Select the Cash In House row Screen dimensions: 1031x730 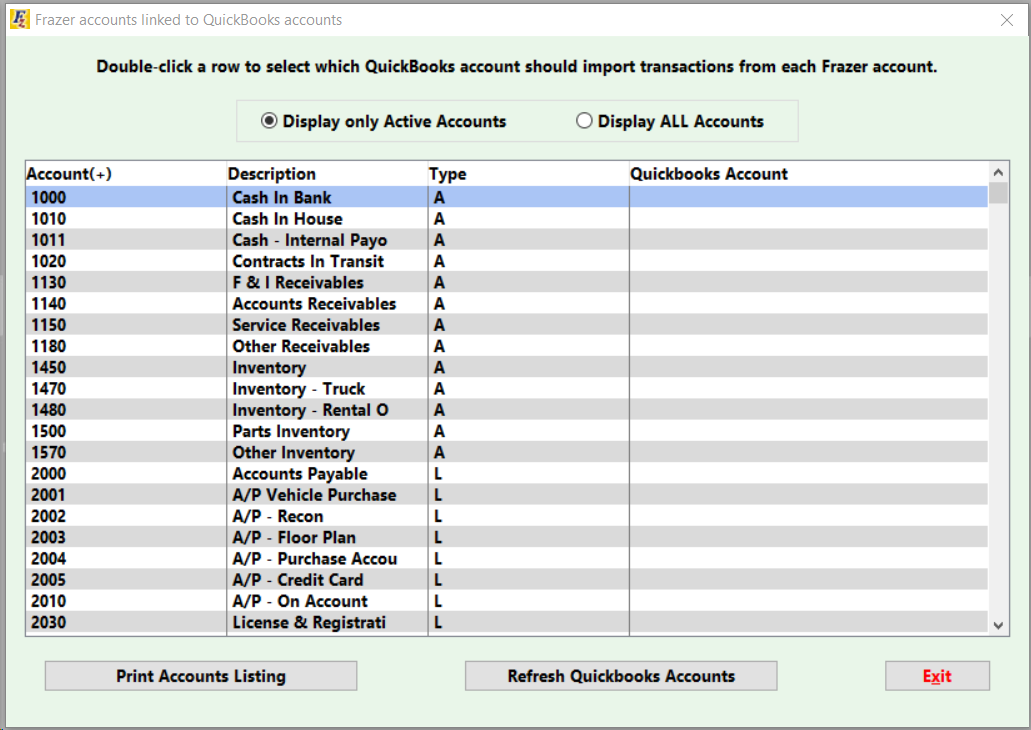tap(507, 218)
